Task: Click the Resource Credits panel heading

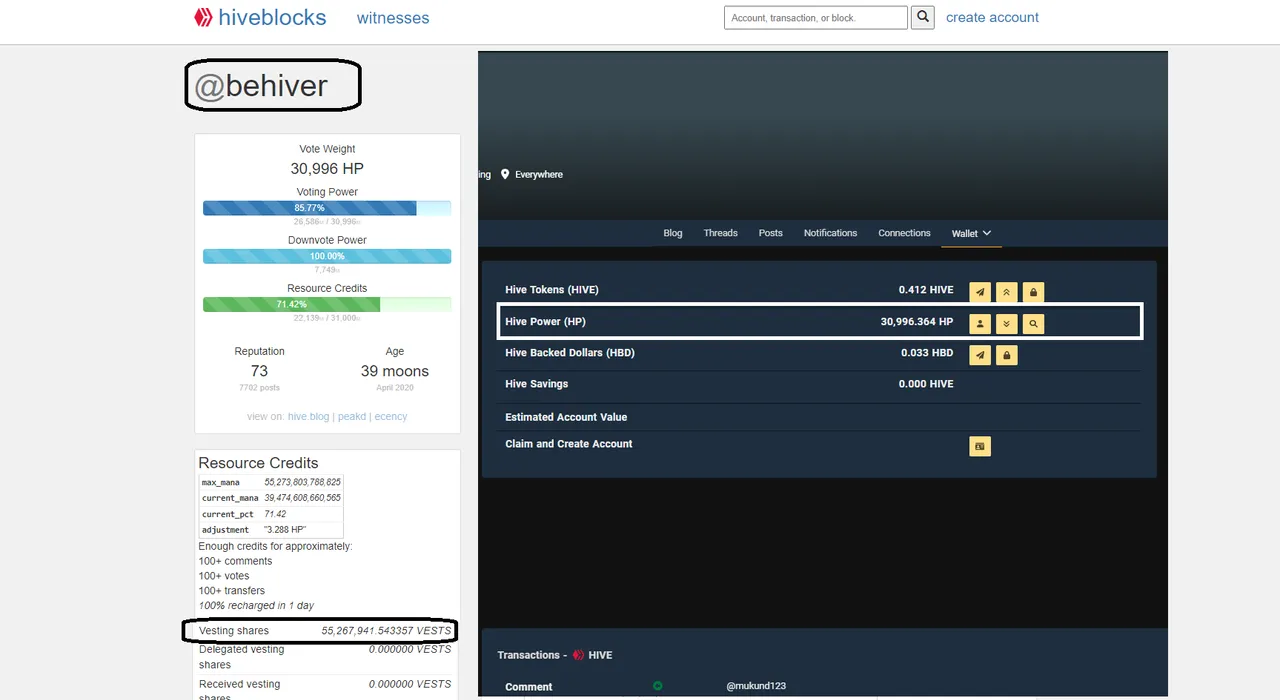Action: point(258,463)
